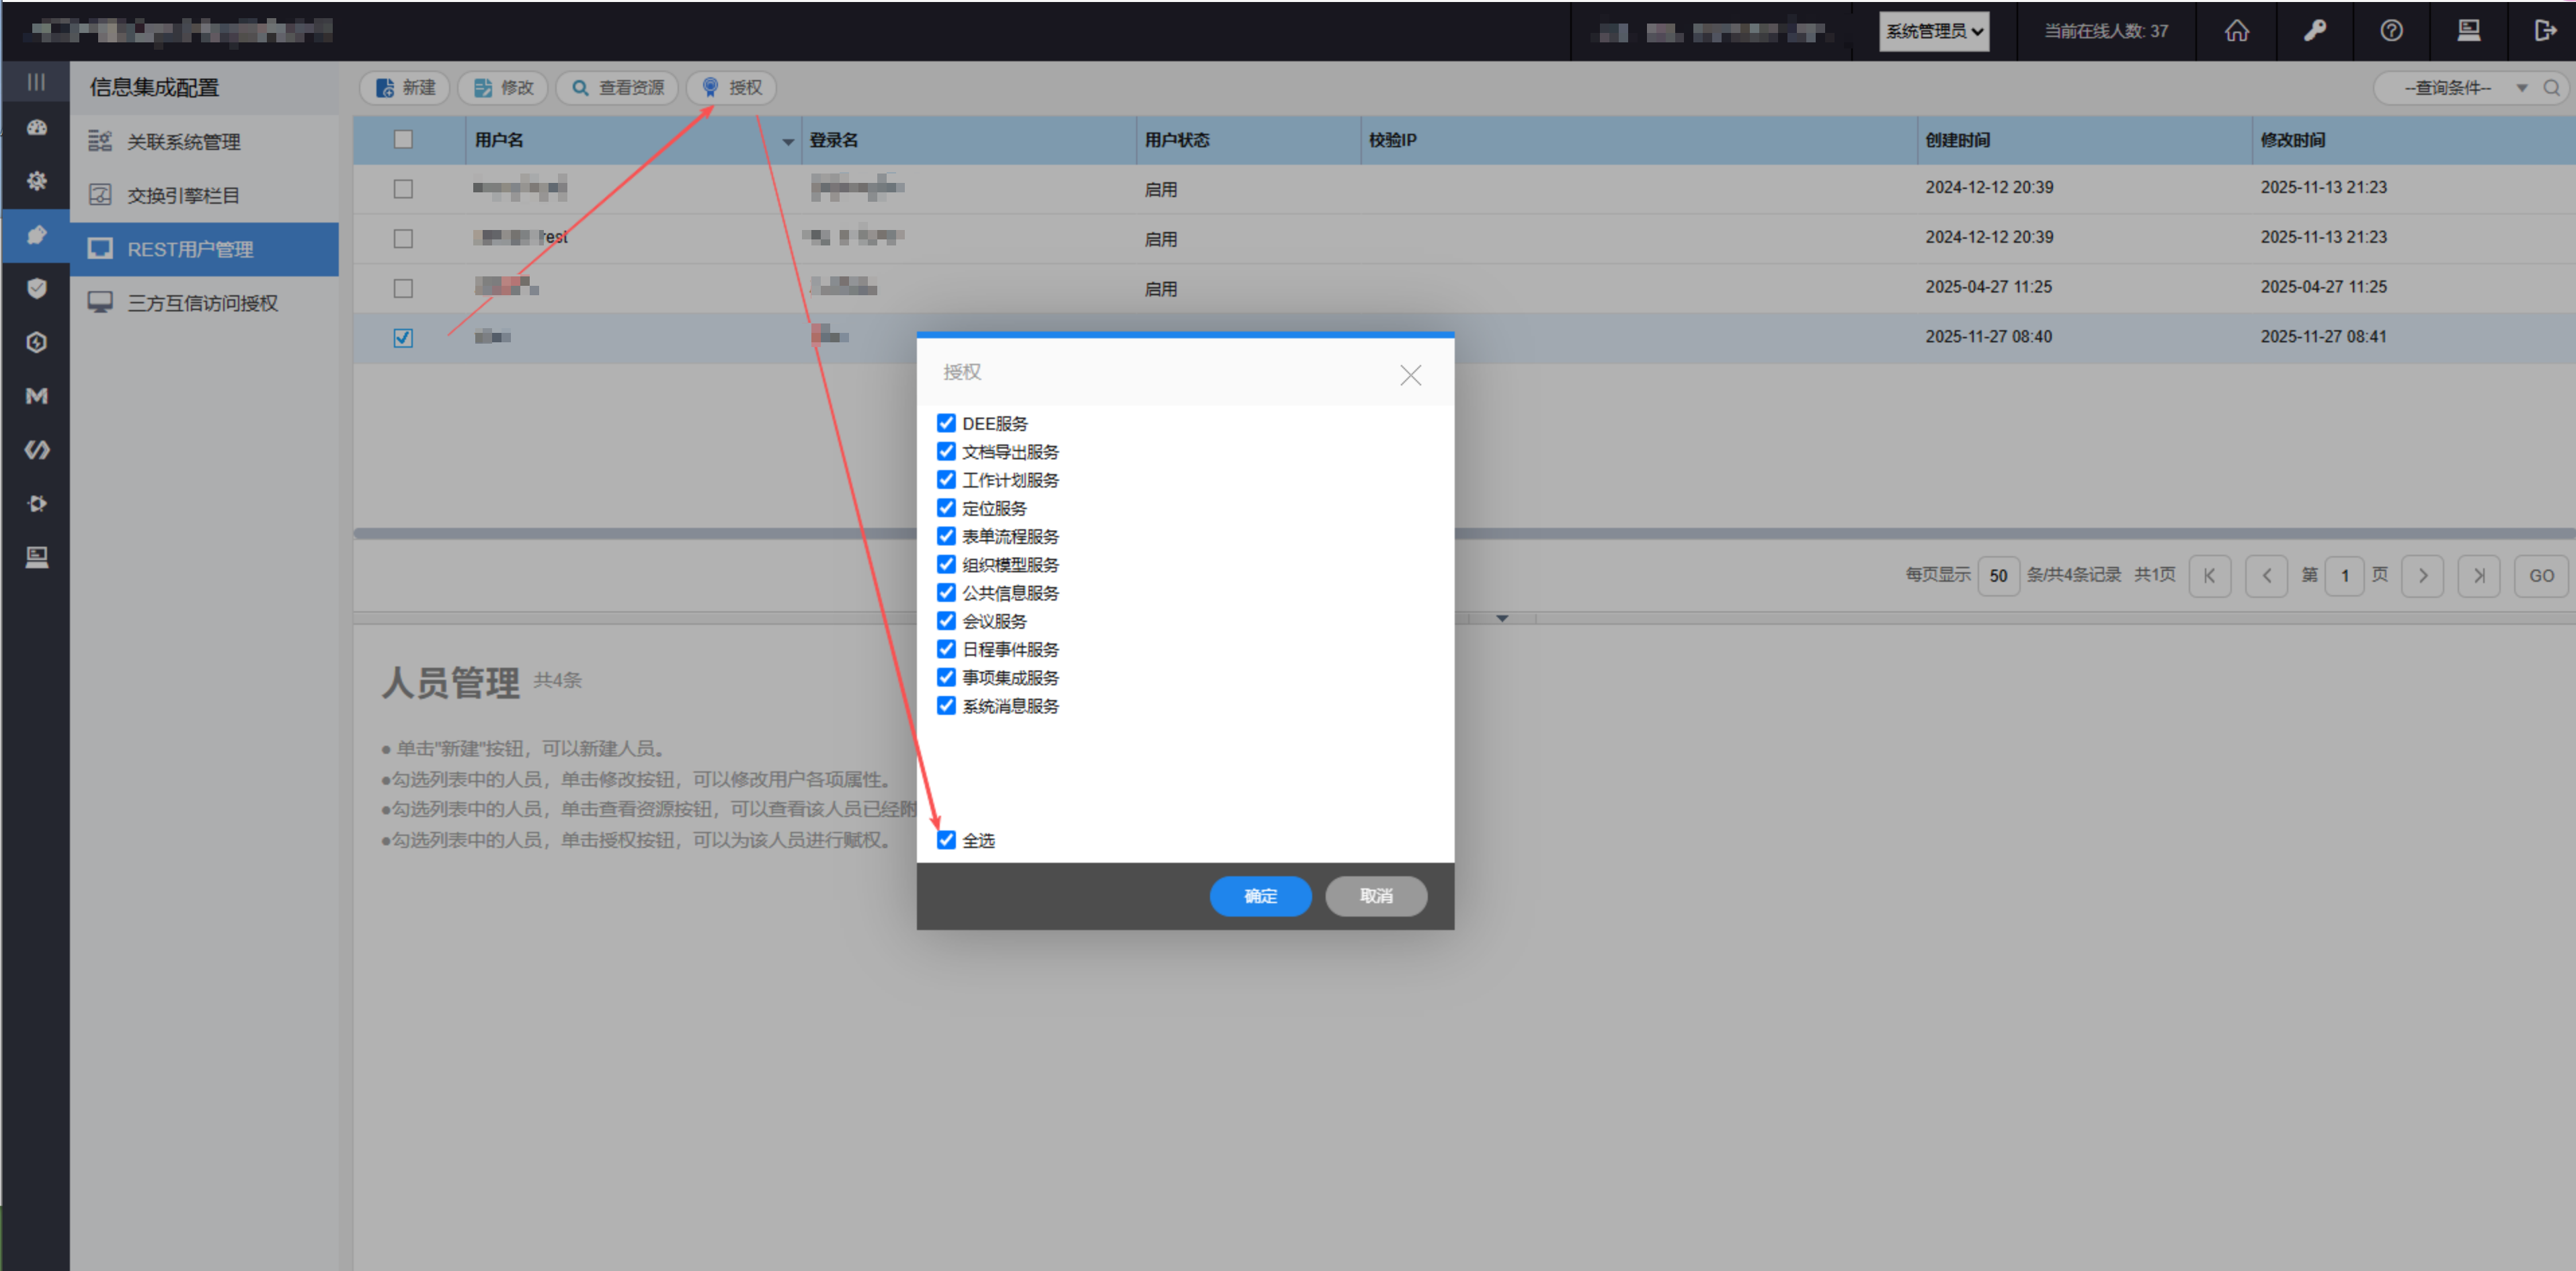Screen dimensions: 2576x1271
Task: Open the help question mark icon
Action: pyautogui.click(x=2391, y=31)
